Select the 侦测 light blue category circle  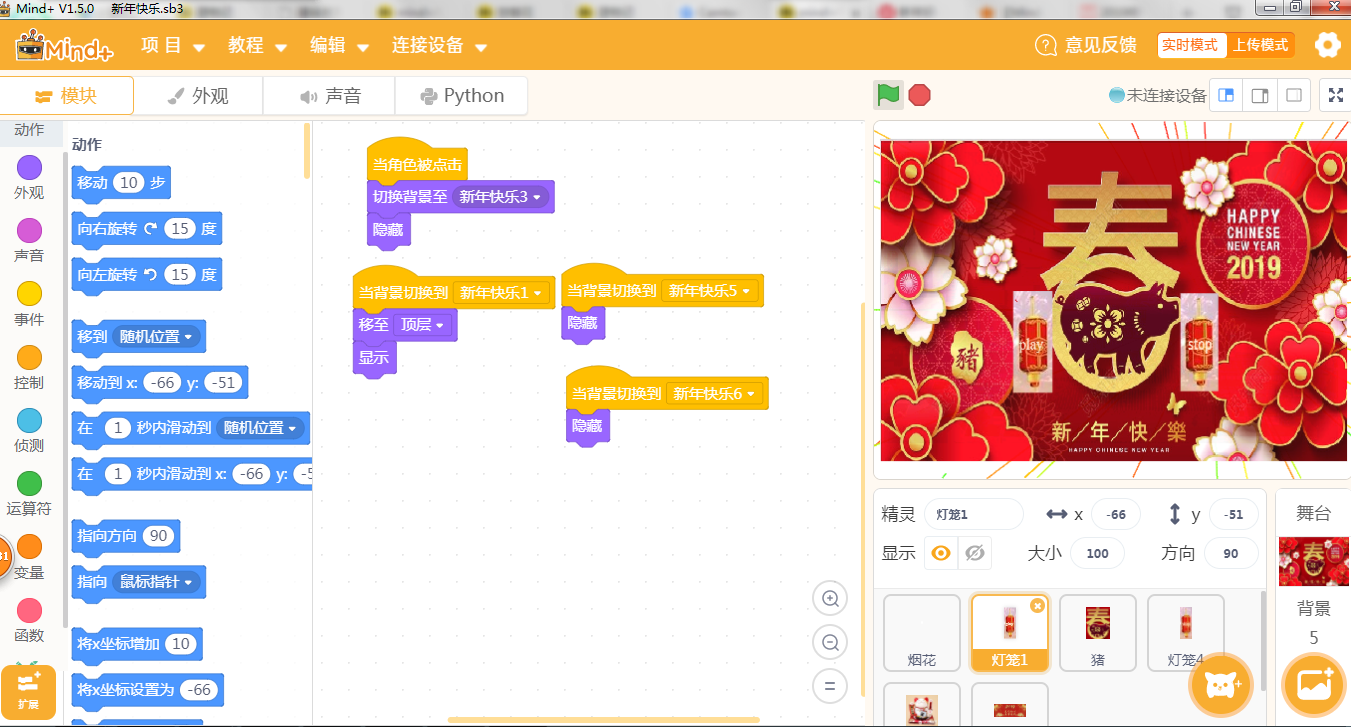[x=30, y=420]
